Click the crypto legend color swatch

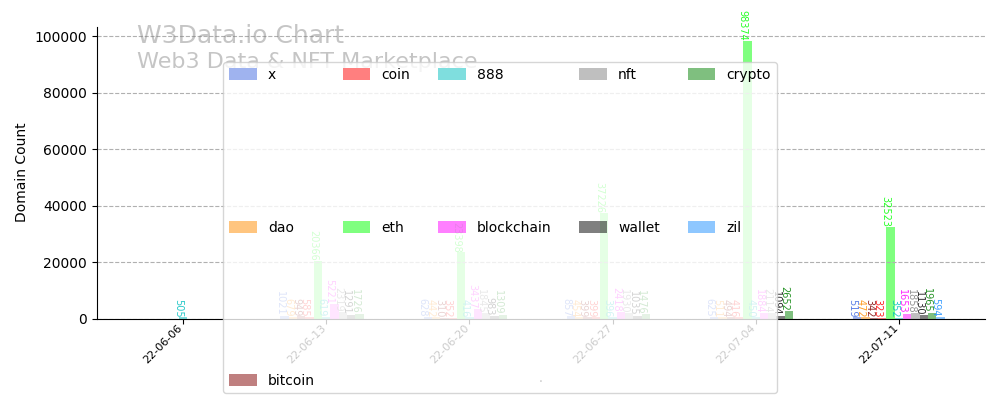(702, 74)
